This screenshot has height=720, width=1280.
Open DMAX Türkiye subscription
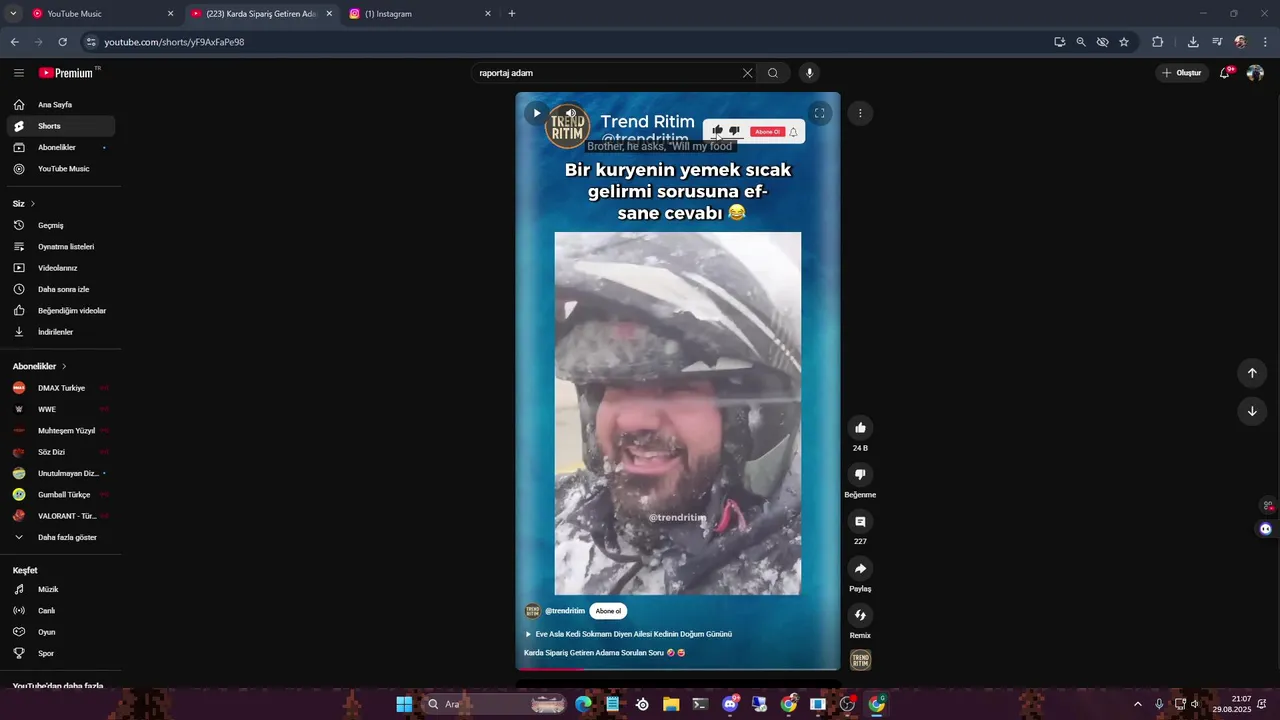click(61, 388)
